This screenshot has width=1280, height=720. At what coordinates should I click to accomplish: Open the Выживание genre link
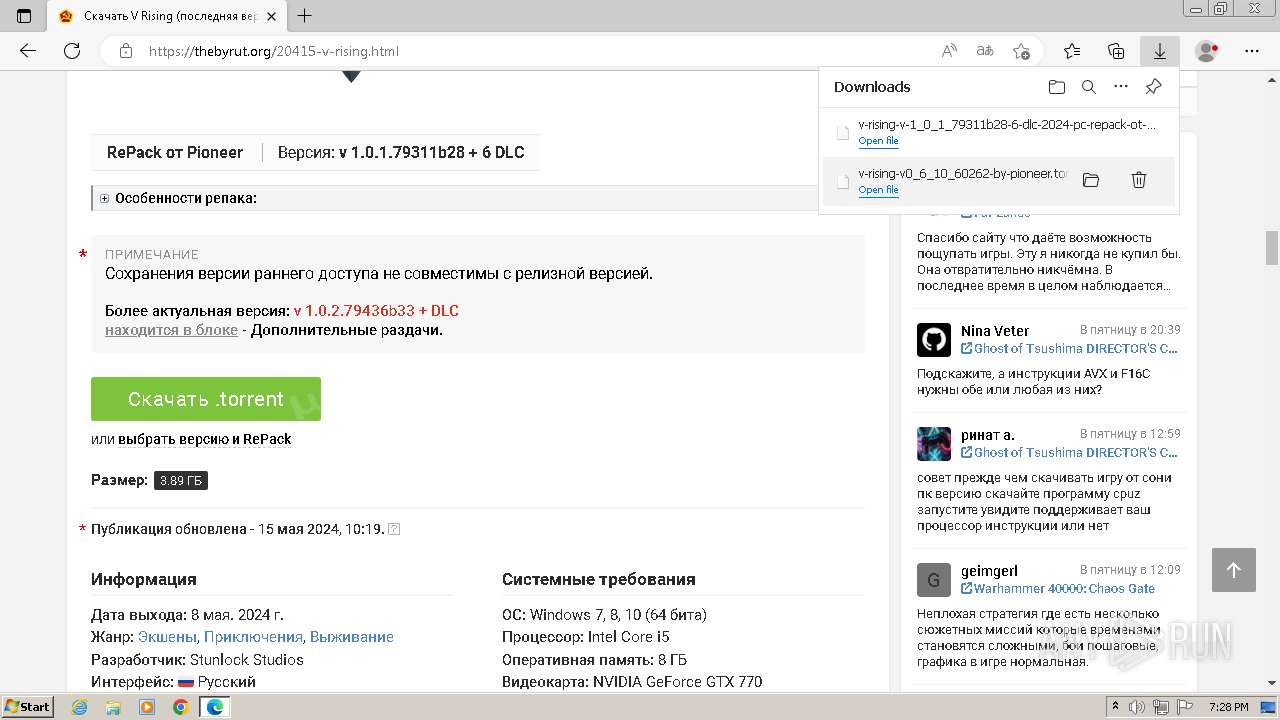352,637
